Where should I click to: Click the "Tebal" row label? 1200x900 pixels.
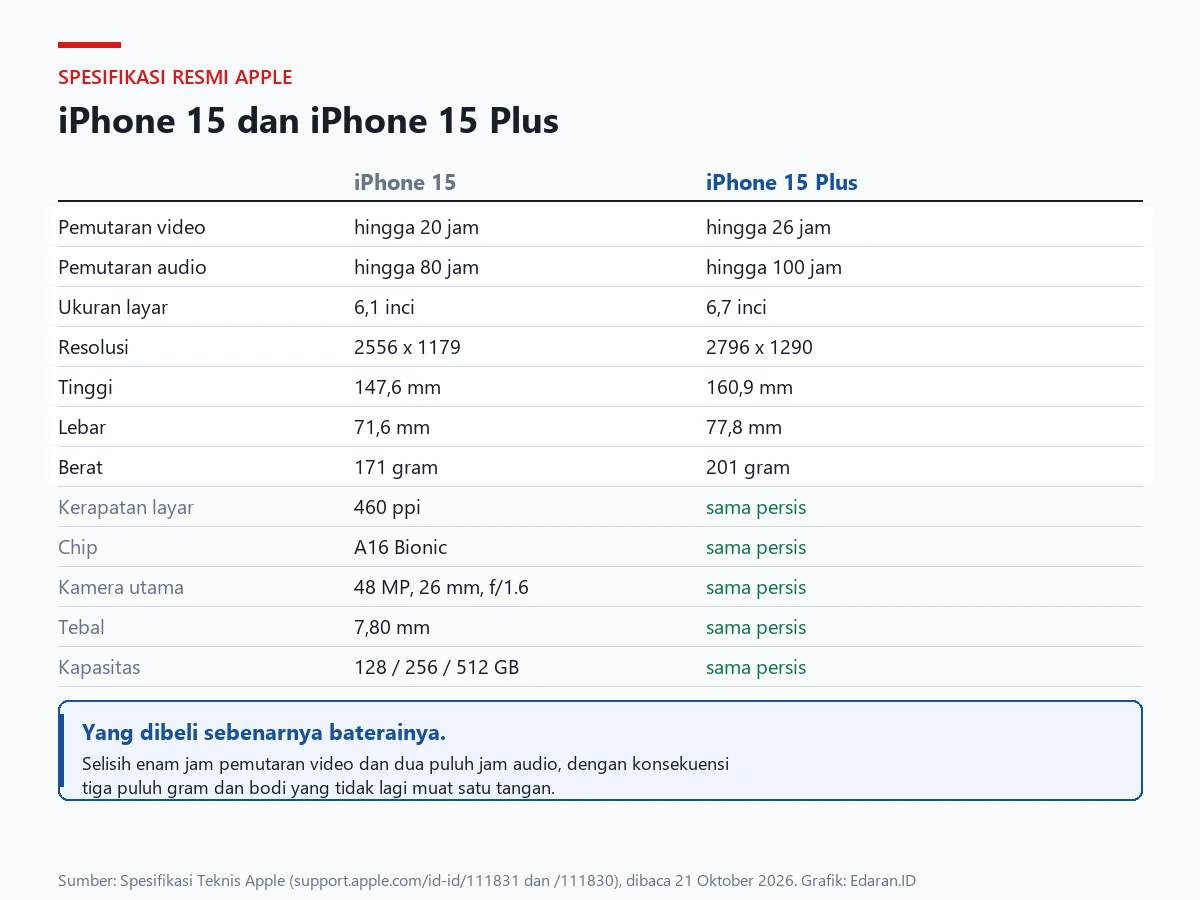81,627
